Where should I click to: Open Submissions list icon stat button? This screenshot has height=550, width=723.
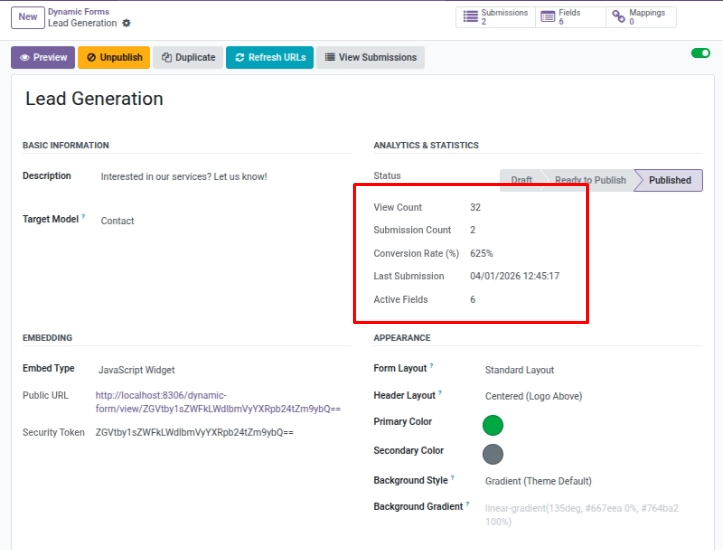[470, 17]
